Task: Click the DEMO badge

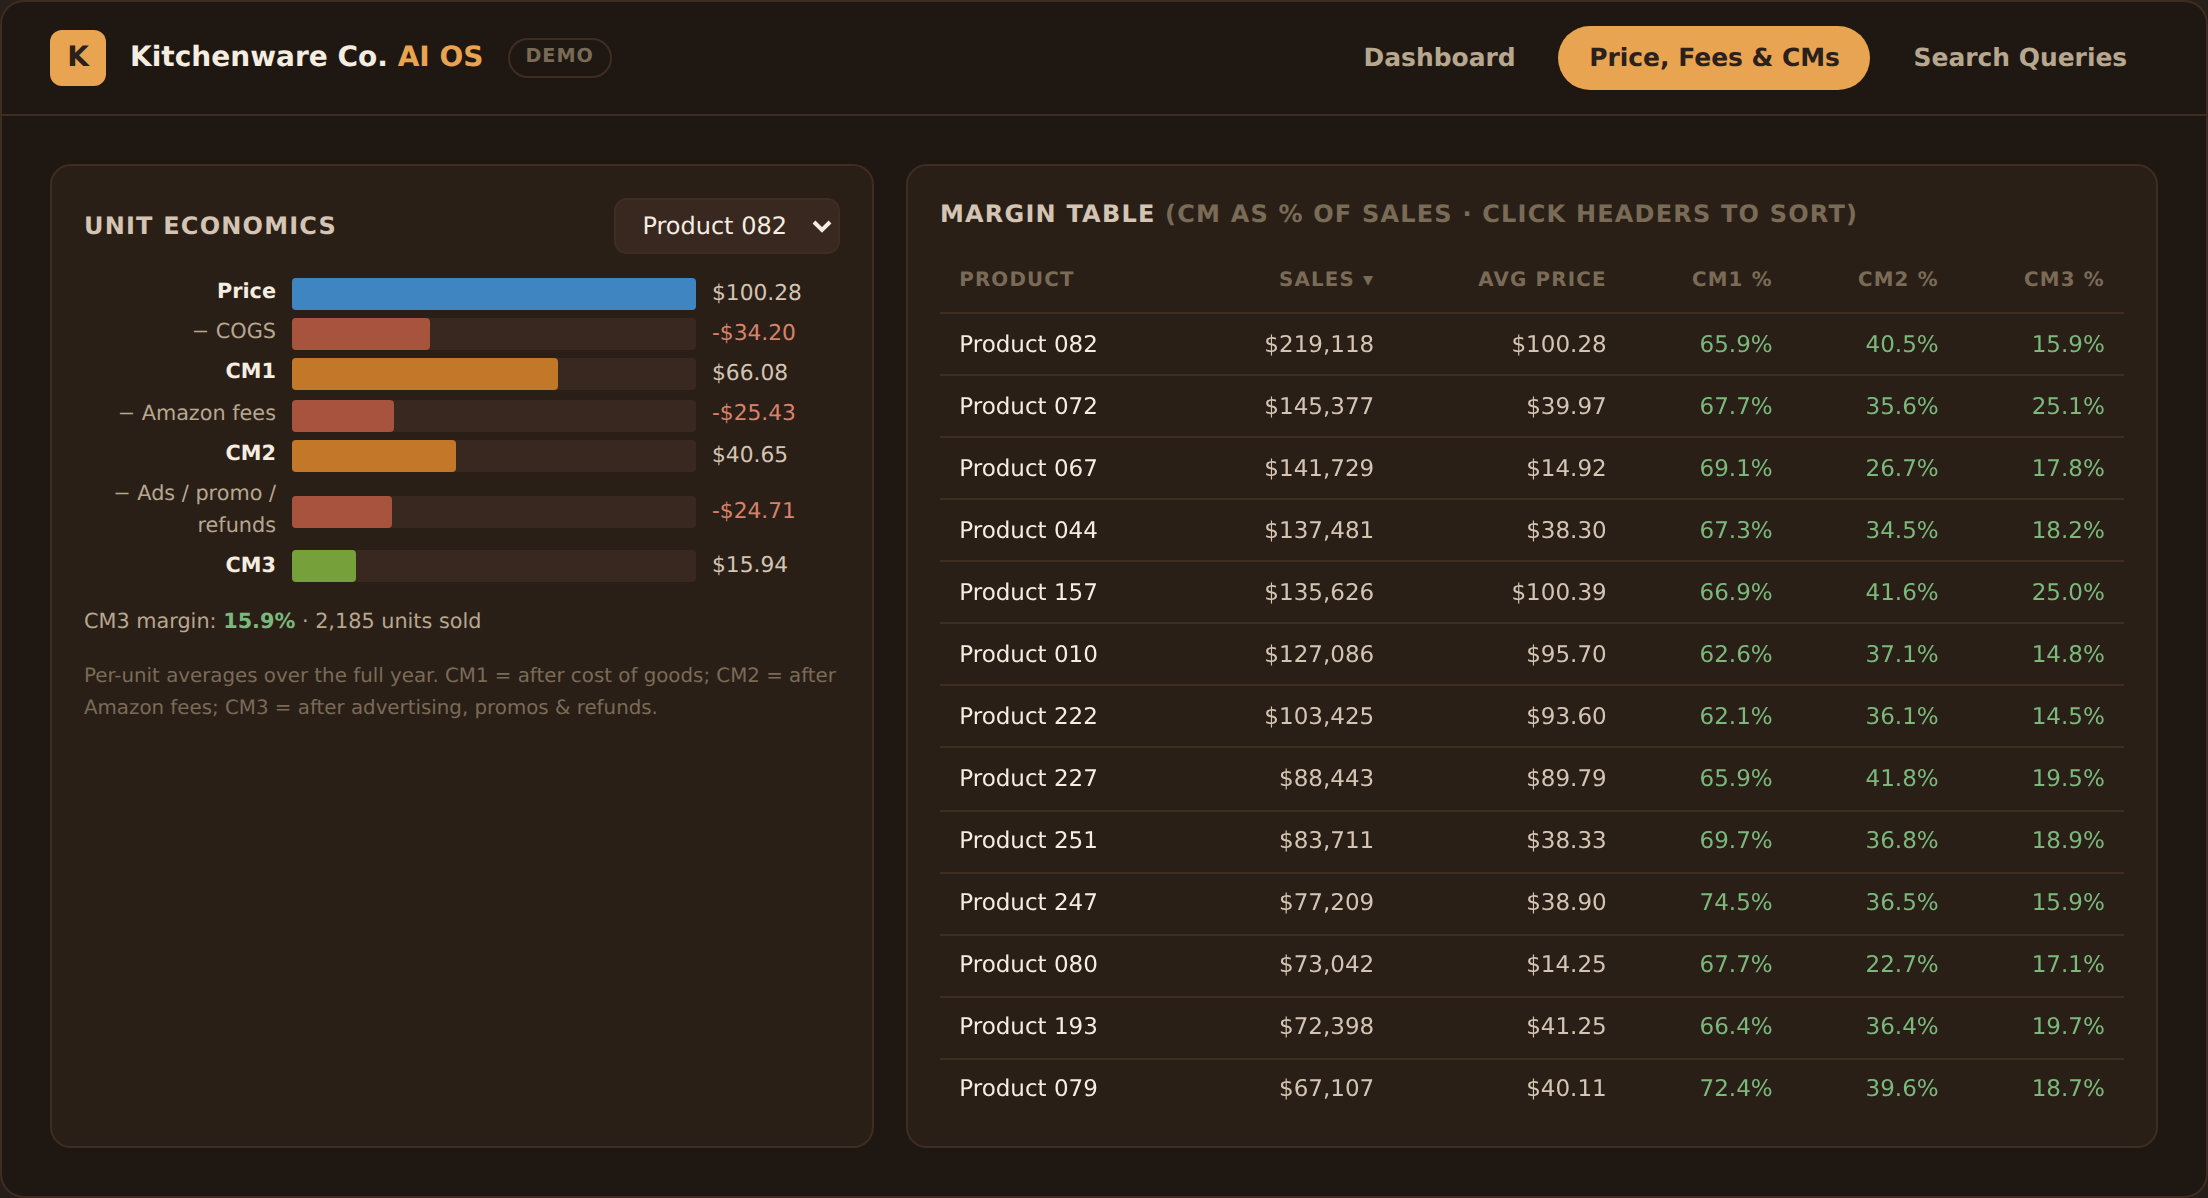Action: click(x=560, y=56)
